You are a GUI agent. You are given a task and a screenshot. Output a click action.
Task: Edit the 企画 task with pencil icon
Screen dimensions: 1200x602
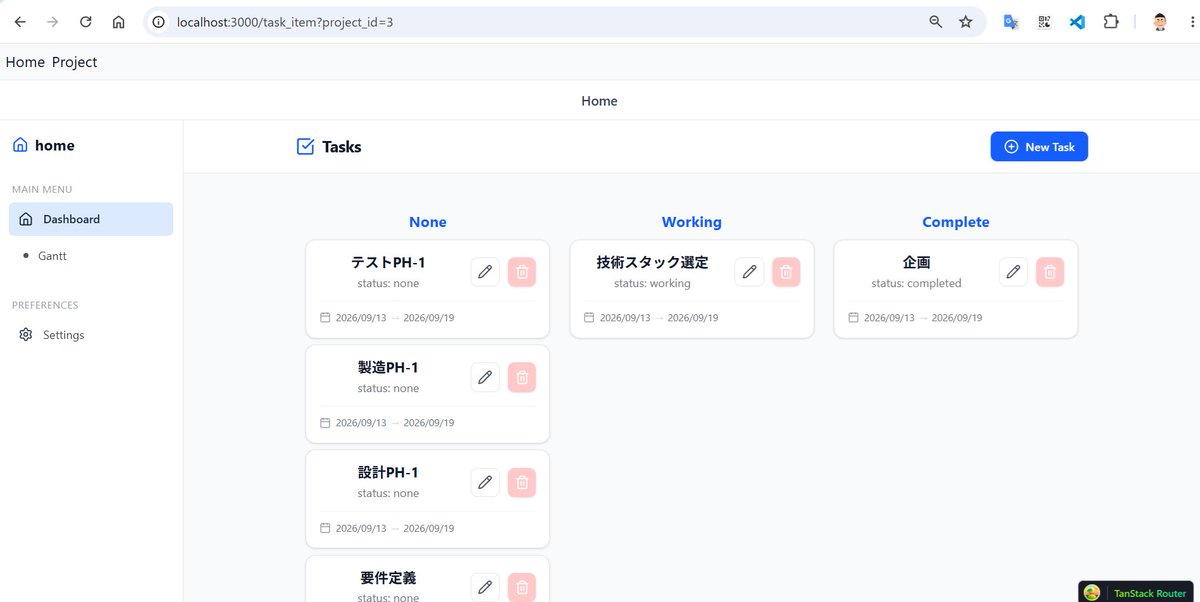click(x=1013, y=272)
